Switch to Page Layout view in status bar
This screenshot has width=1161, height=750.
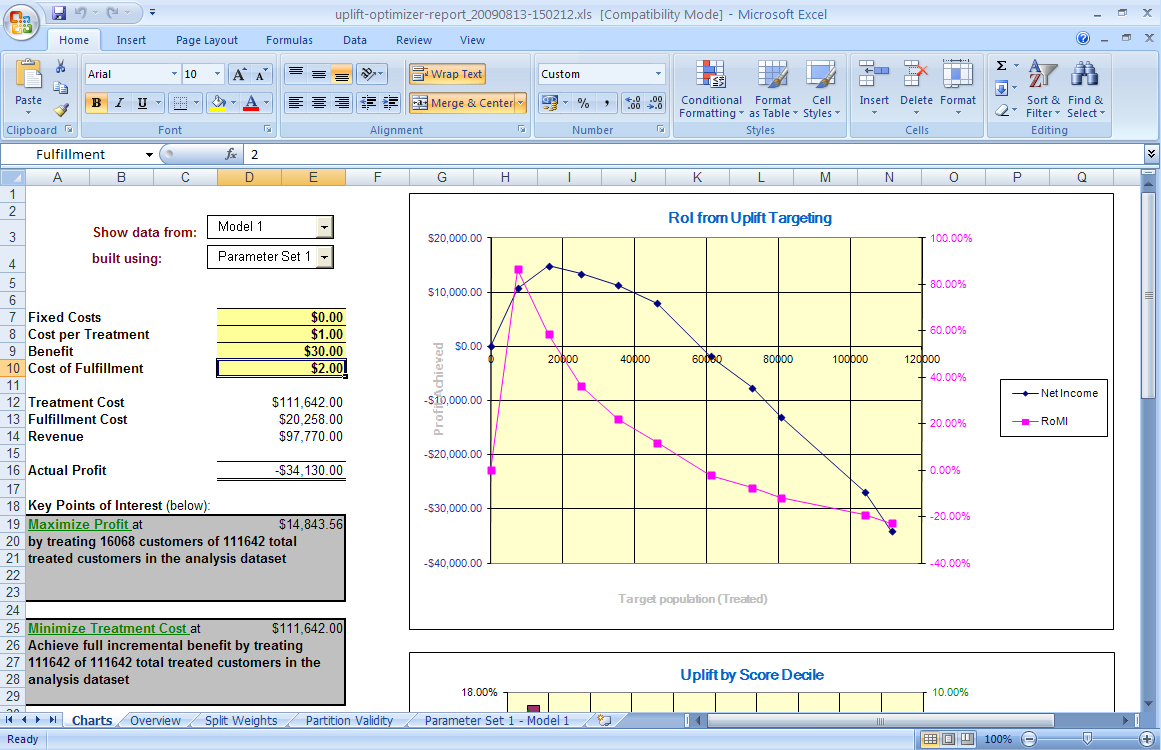pyautogui.click(x=948, y=739)
